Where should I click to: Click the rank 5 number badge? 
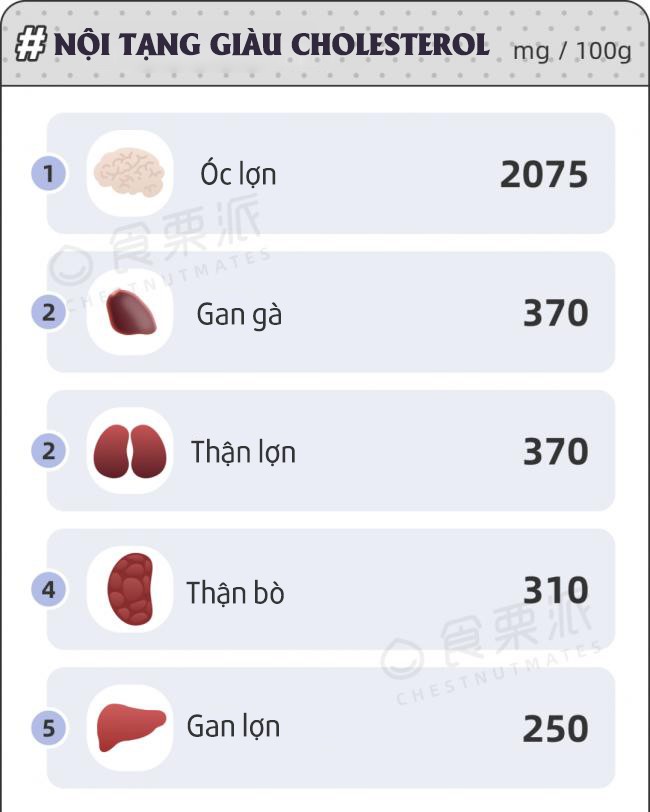click(48, 727)
